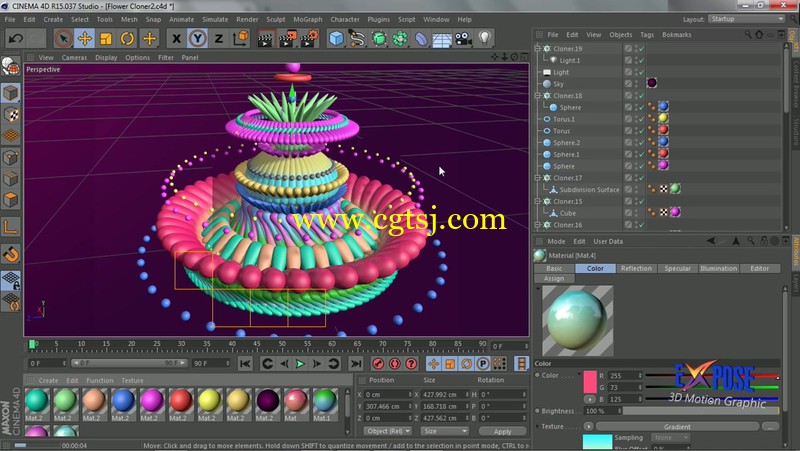
Task: Click the Camera object icon in toolbar
Action: click(464, 38)
